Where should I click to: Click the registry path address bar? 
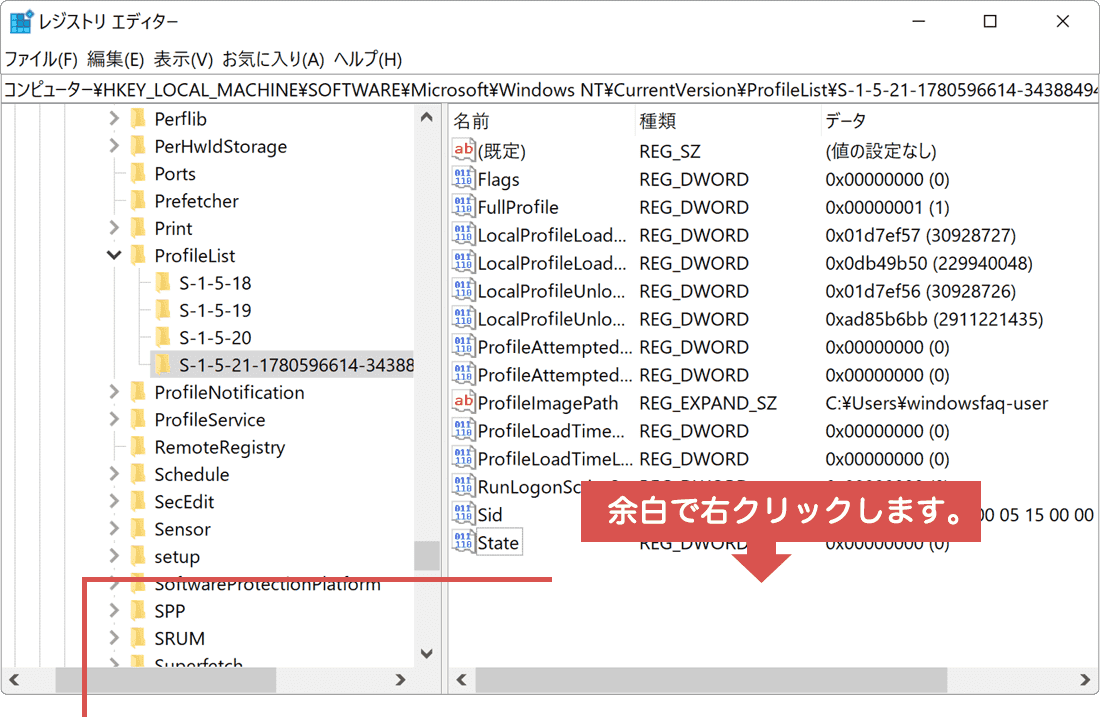[x=550, y=90]
